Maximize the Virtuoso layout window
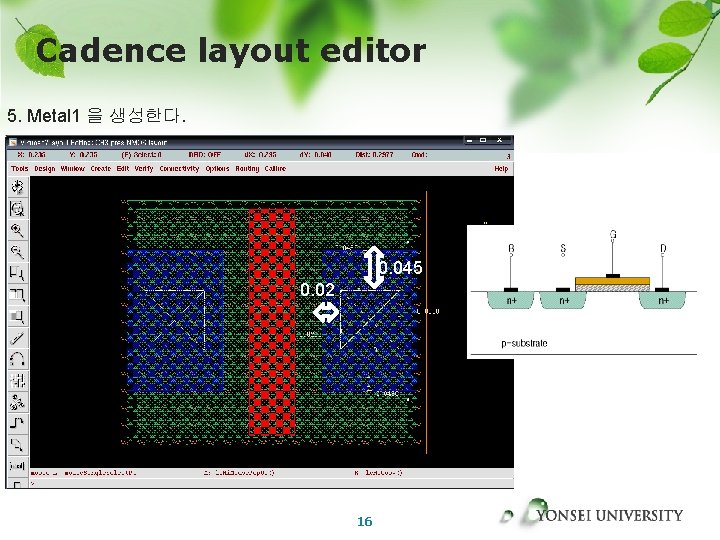 click(483, 141)
